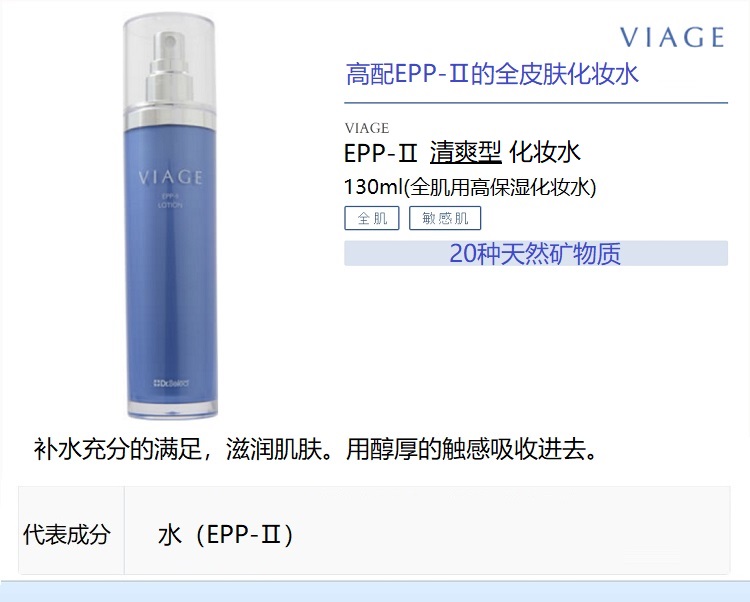Click the Dr.Select logo on bottle bottom
The image size is (750, 602).
click(x=171, y=383)
